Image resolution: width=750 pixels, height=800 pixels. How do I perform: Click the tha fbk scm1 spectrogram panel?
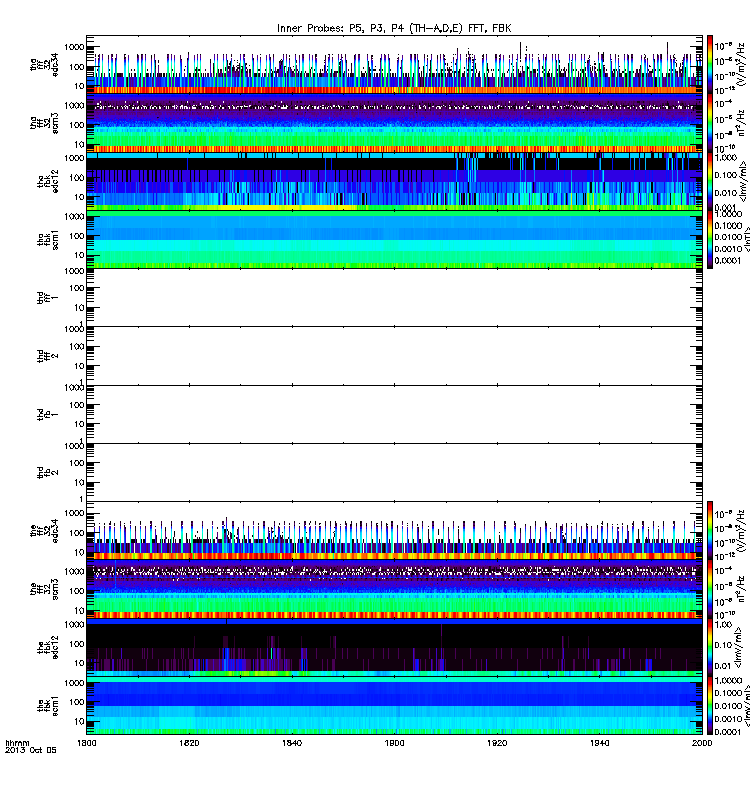click(x=394, y=239)
